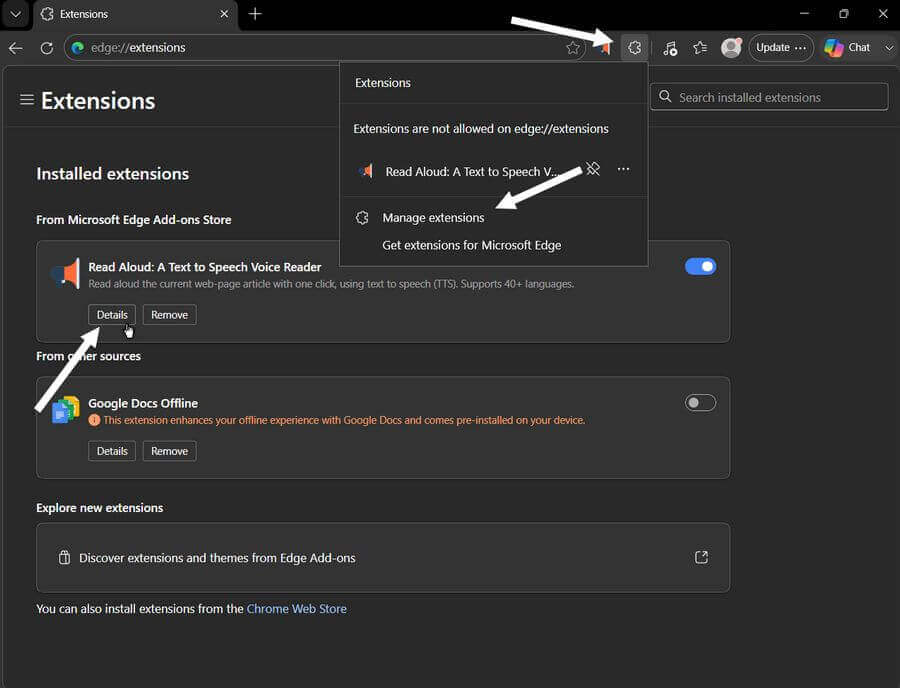Click the Edge logo in address bar
This screenshot has width=900, height=688.
pos(77,48)
